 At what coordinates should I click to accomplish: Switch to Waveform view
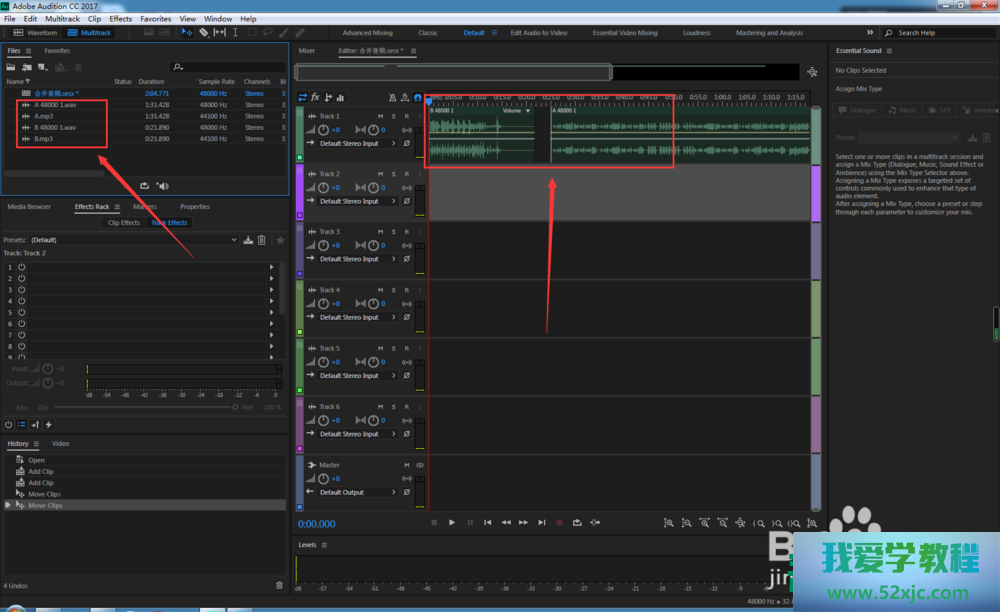pos(36,33)
